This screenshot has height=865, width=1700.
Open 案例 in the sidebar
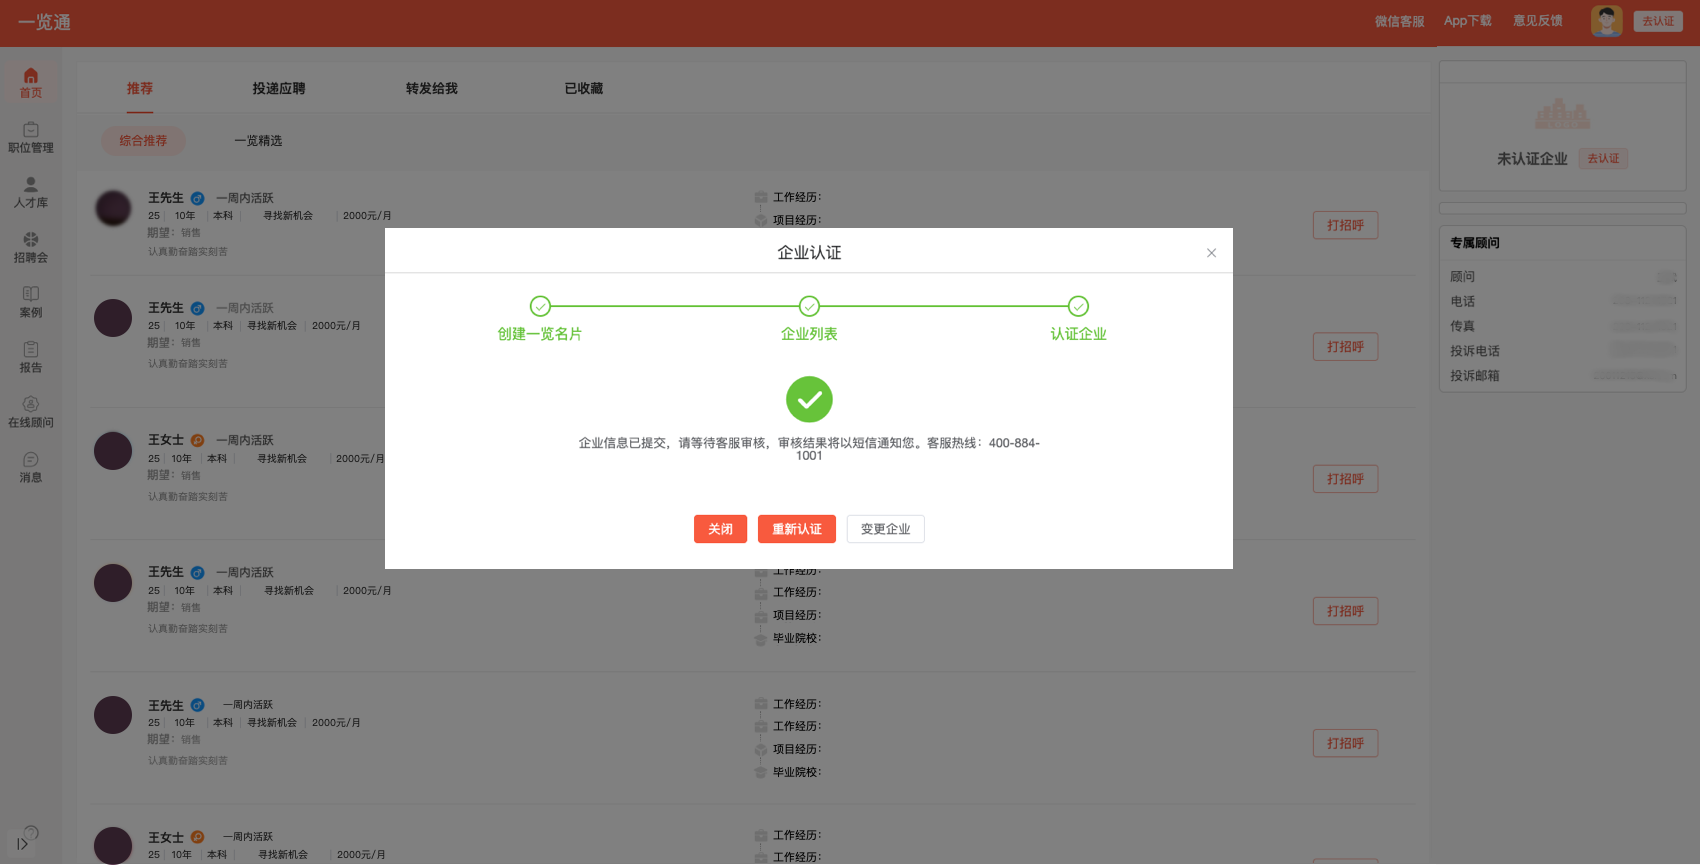click(x=31, y=303)
